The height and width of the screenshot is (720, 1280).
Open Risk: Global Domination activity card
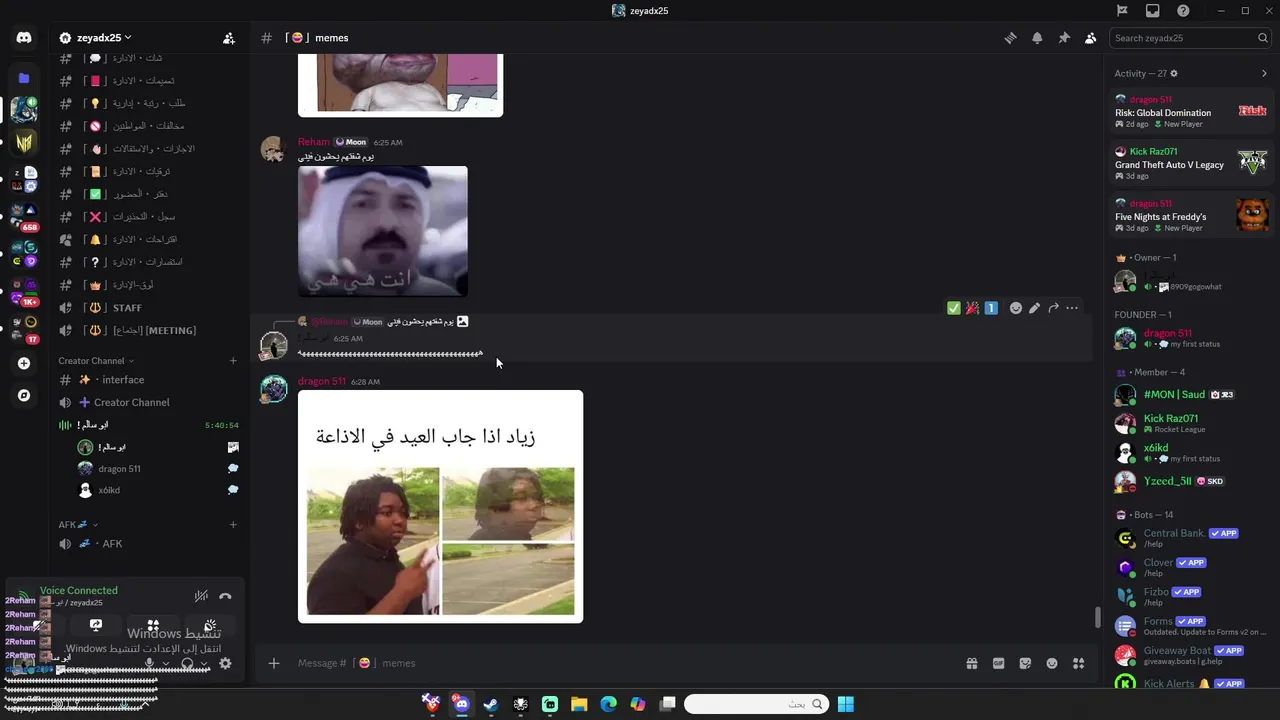1191,112
